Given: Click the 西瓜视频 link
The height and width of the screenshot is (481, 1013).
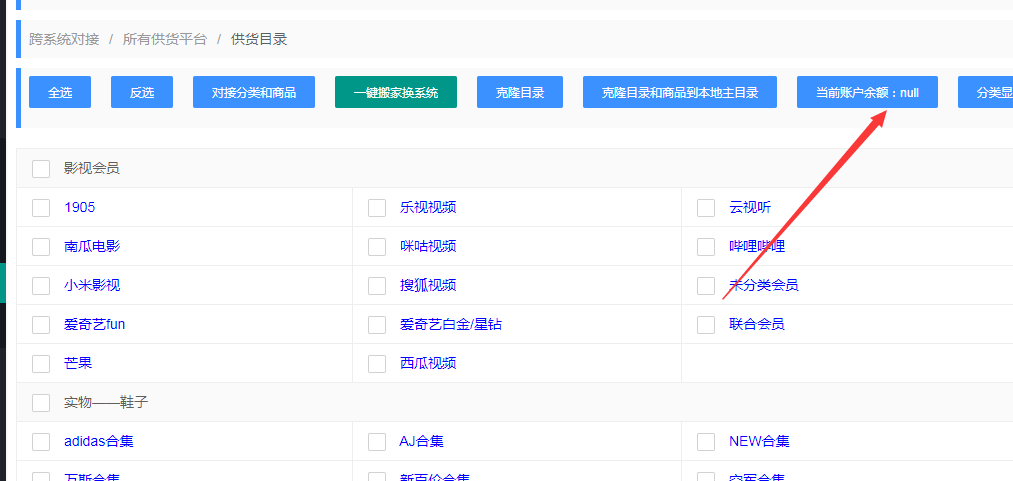Looking at the screenshot, I should [428, 363].
